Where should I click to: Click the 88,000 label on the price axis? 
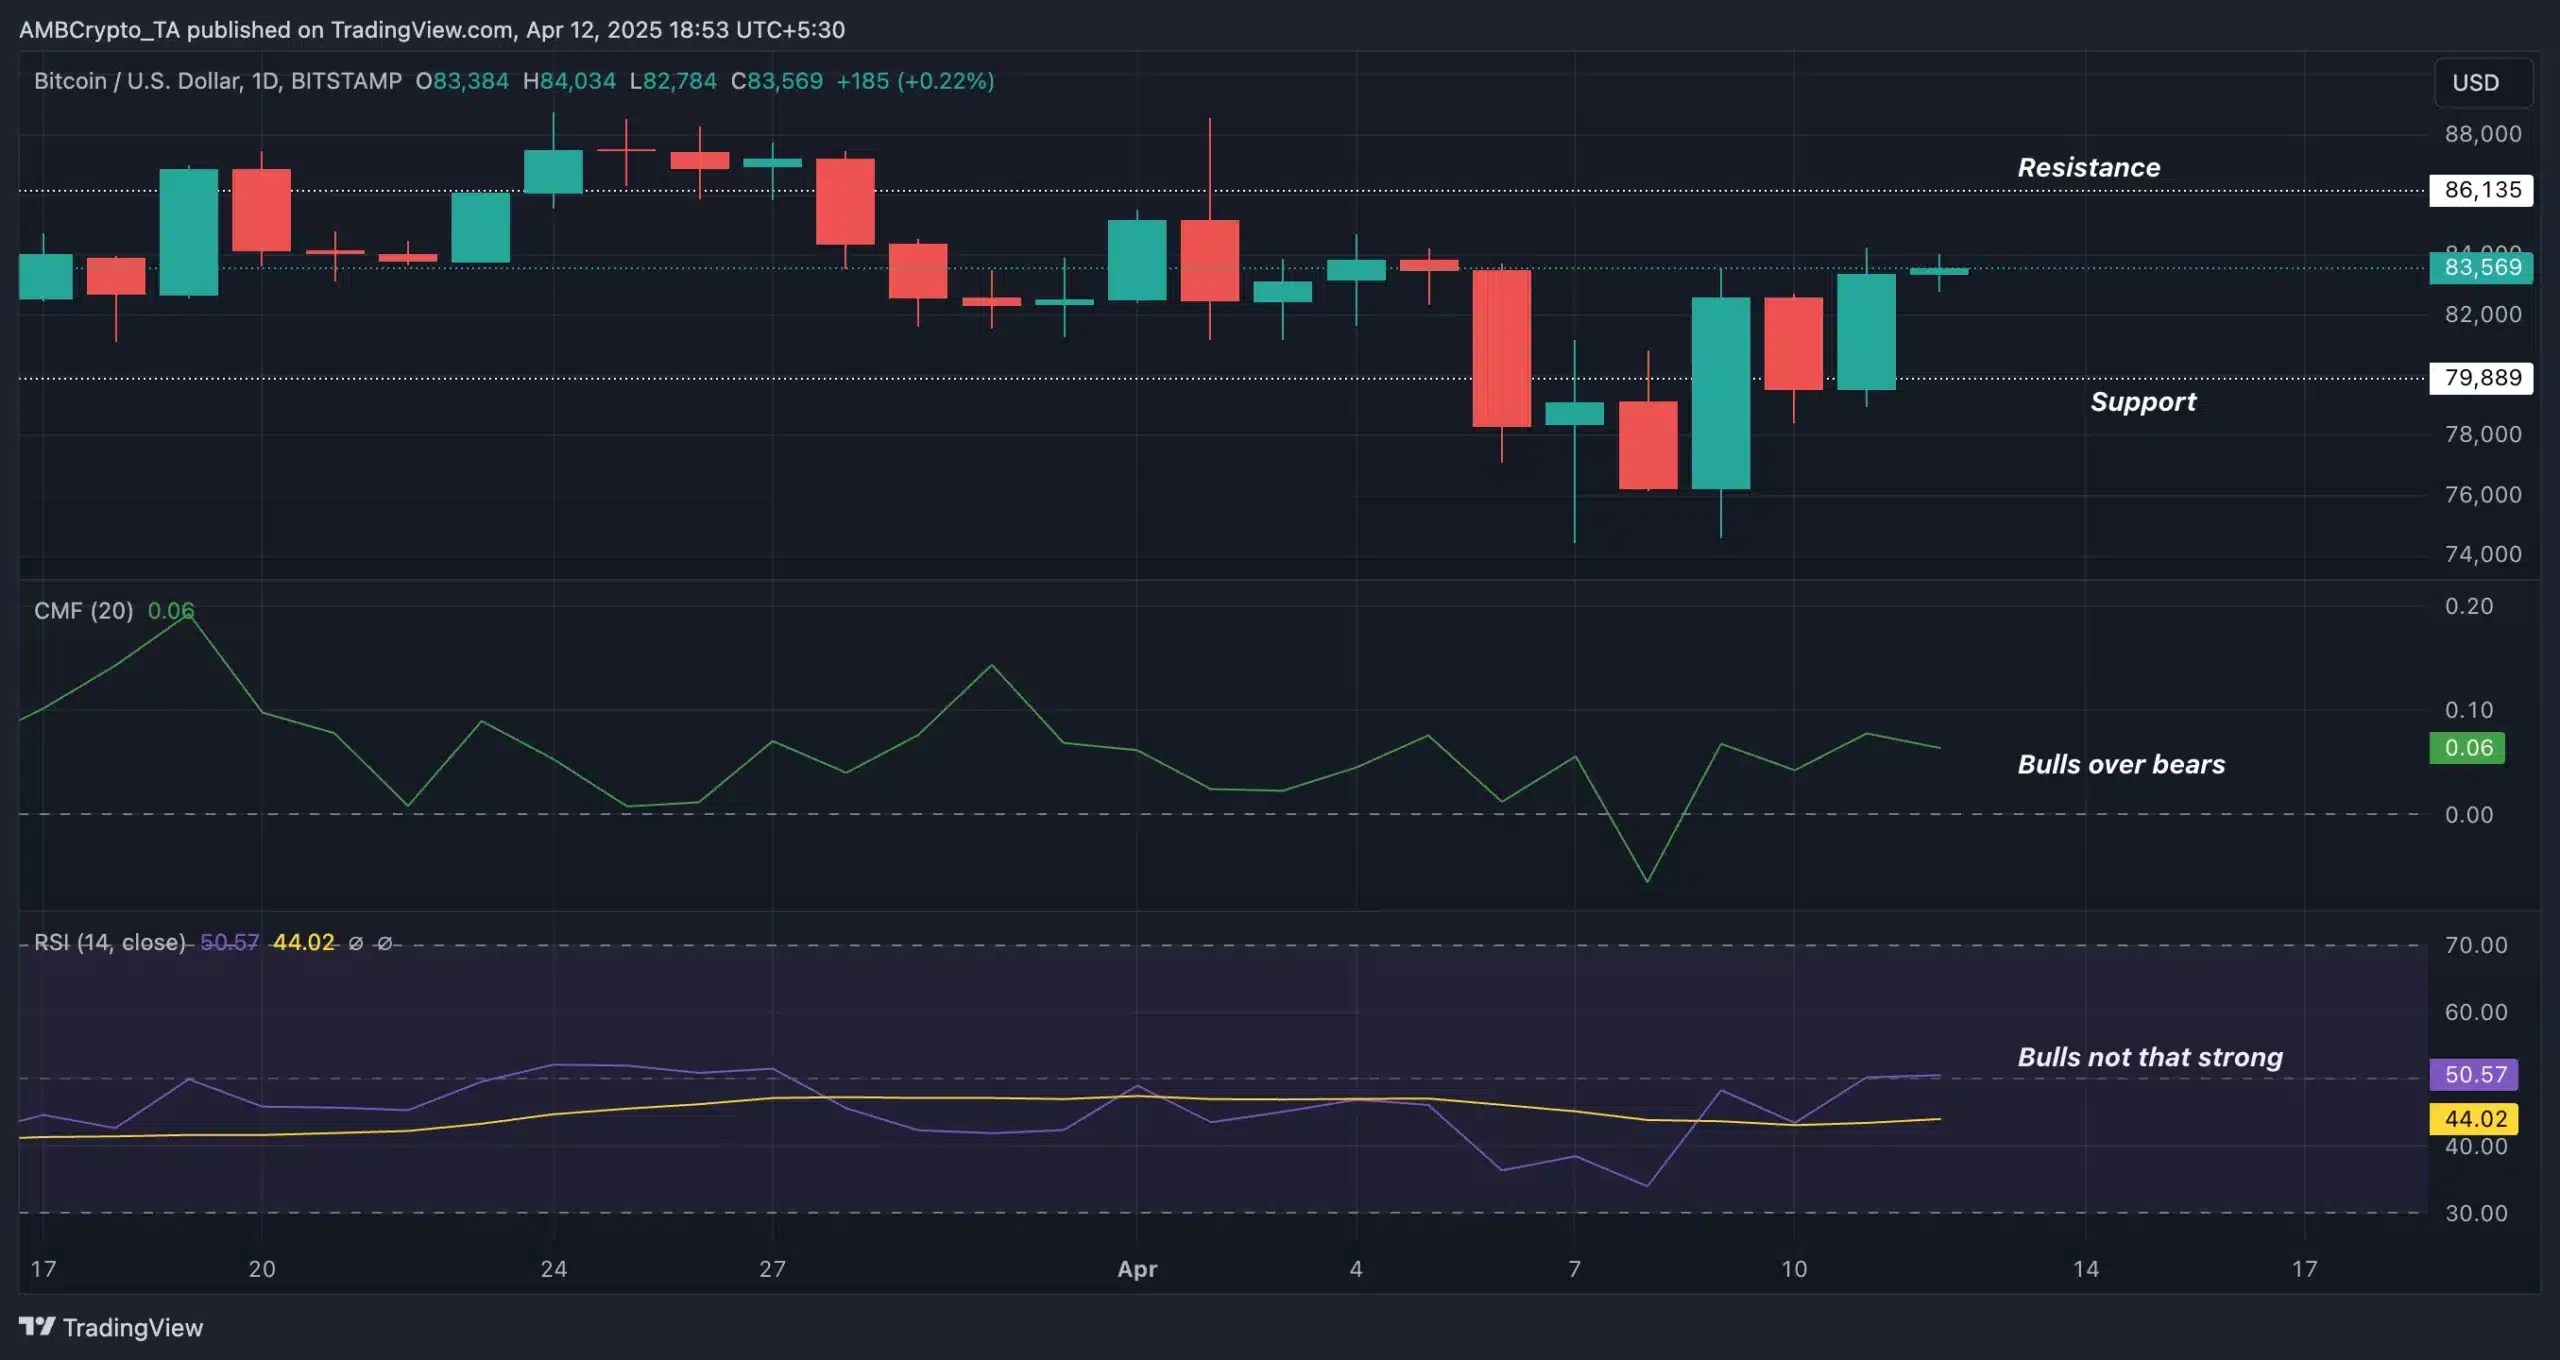2482,134
